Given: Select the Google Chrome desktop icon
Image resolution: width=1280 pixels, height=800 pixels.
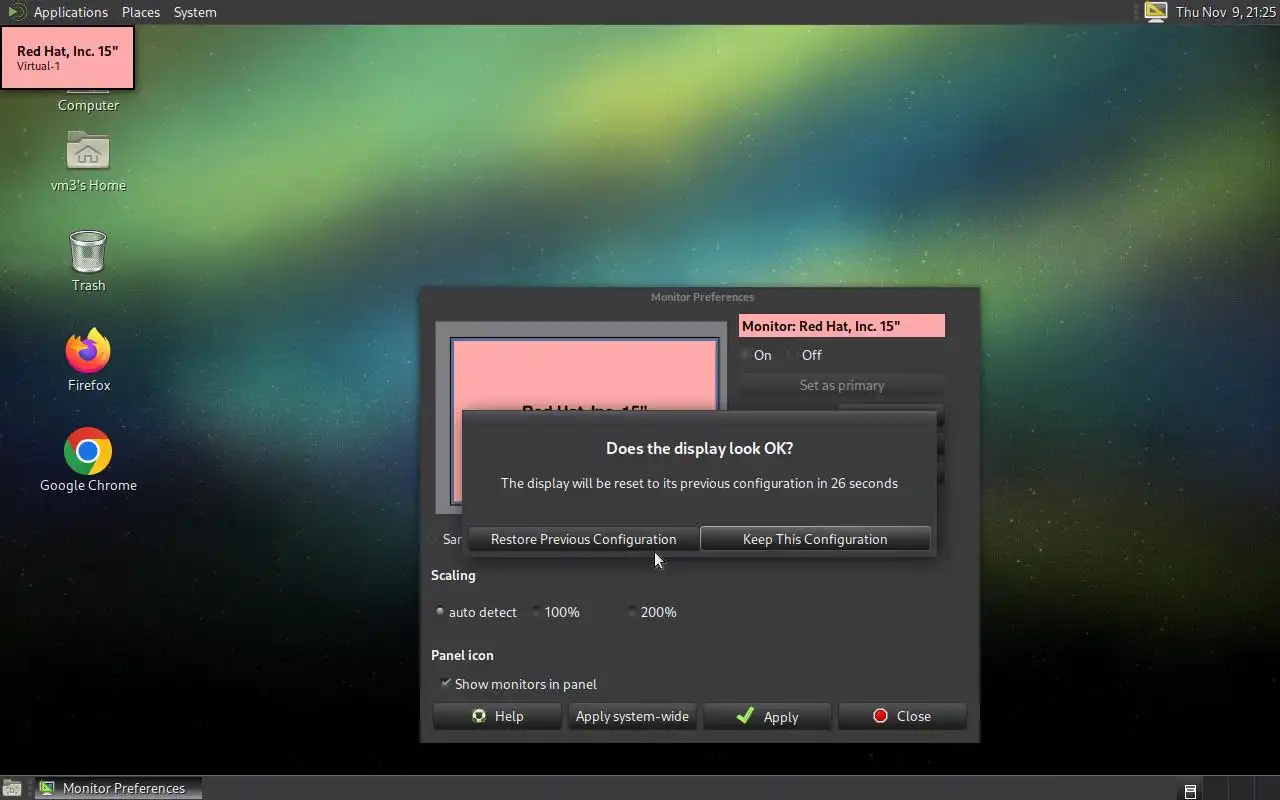Looking at the screenshot, I should [x=88, y=451].
